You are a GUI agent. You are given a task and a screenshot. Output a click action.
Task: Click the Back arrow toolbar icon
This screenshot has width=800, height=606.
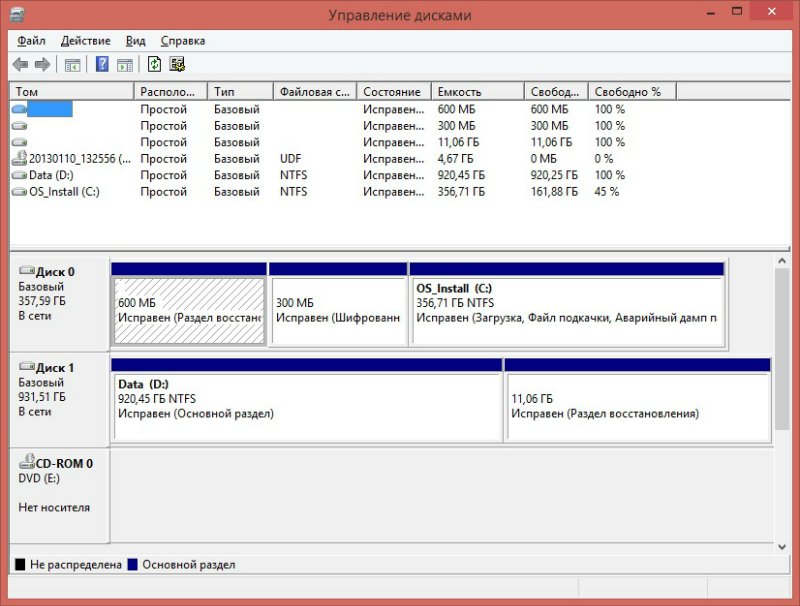(20, 65)
